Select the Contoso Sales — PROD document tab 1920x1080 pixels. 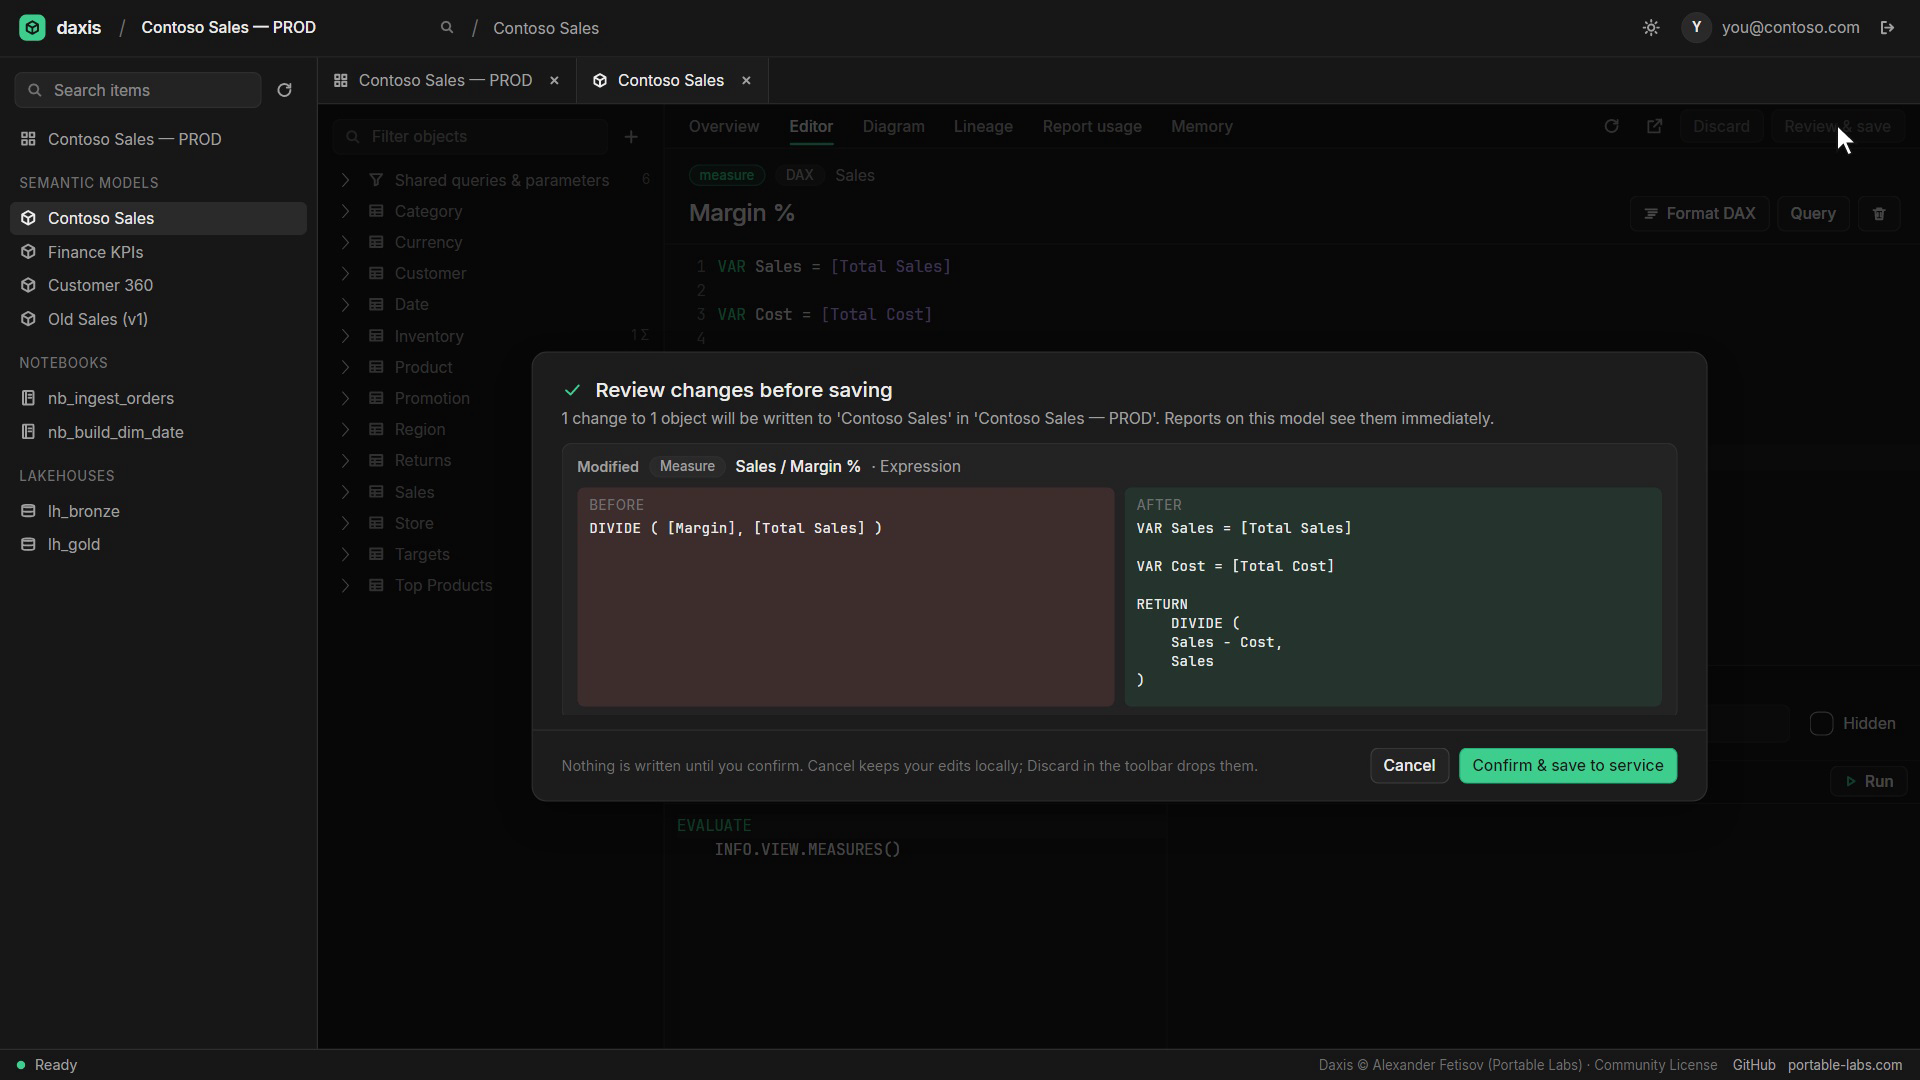tap(446, 81)
